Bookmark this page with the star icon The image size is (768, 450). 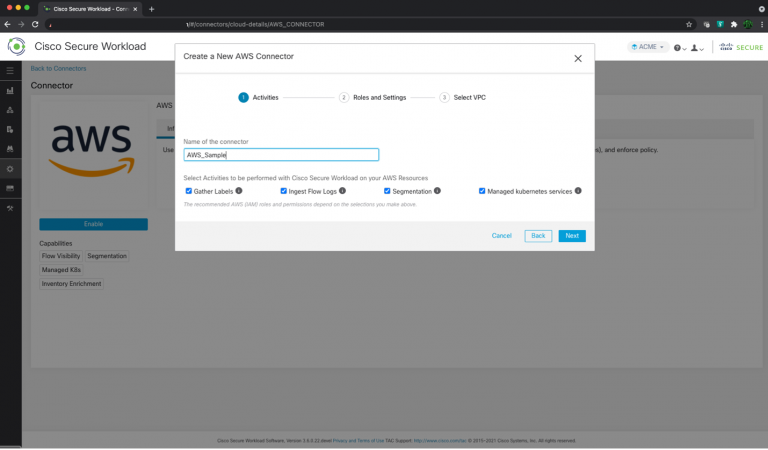pyautogui.click(x=689, y=24)
